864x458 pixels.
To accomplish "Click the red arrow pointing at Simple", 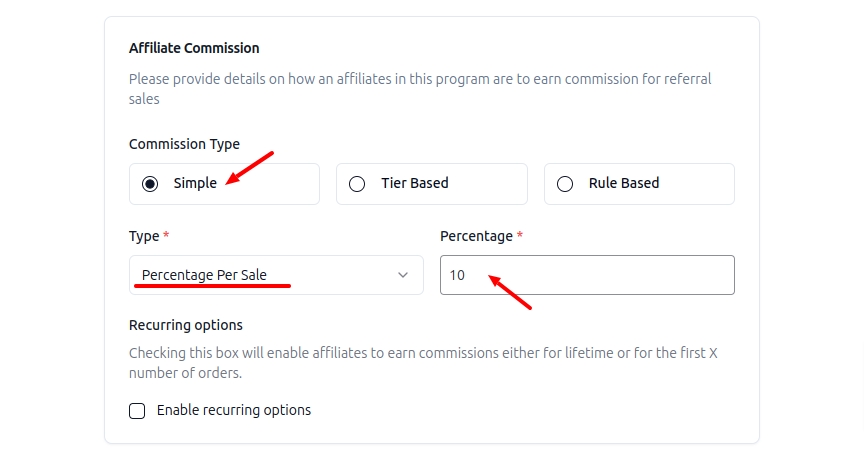I will tap(248, 169).
